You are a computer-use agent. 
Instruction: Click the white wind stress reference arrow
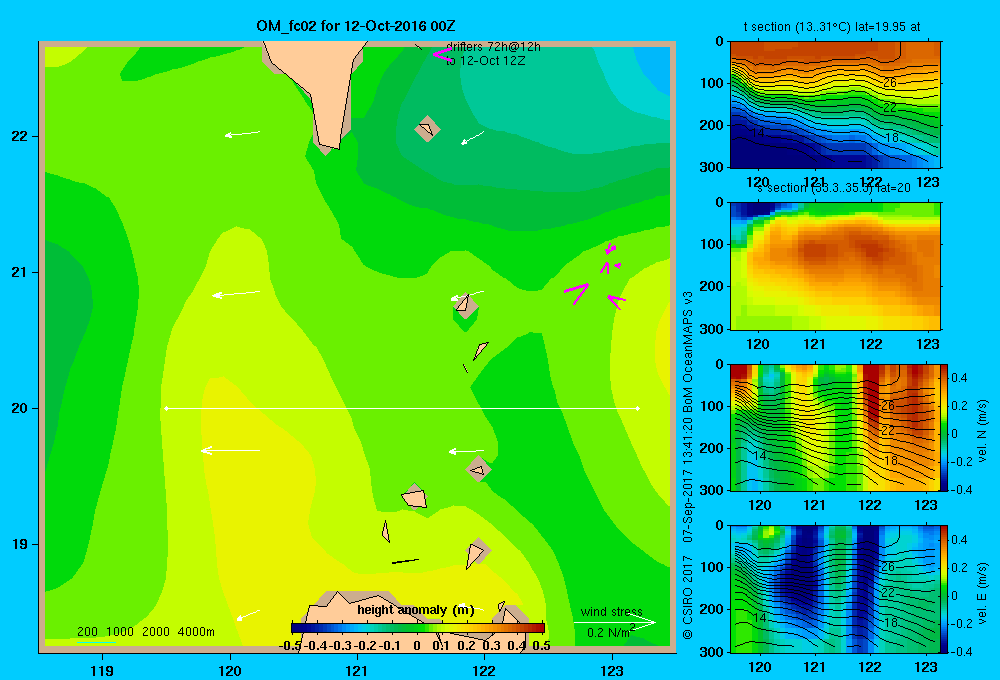point(615,622)
